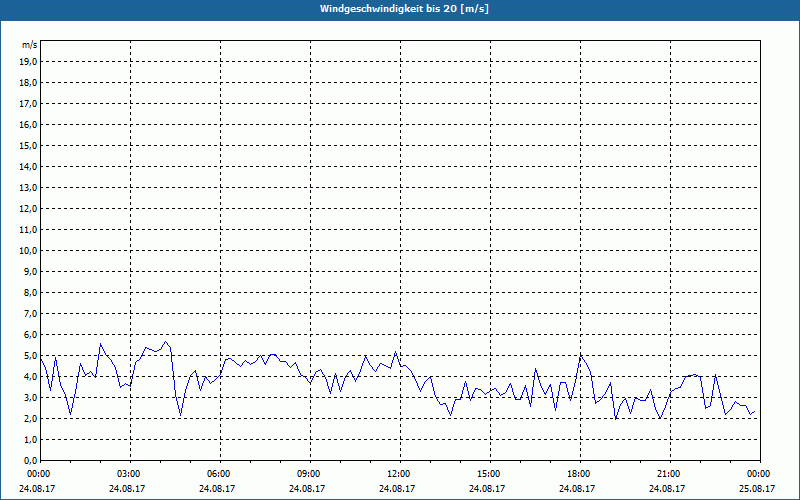
Task: Select the '5,0' y-axis value
Action: [30, 356]
